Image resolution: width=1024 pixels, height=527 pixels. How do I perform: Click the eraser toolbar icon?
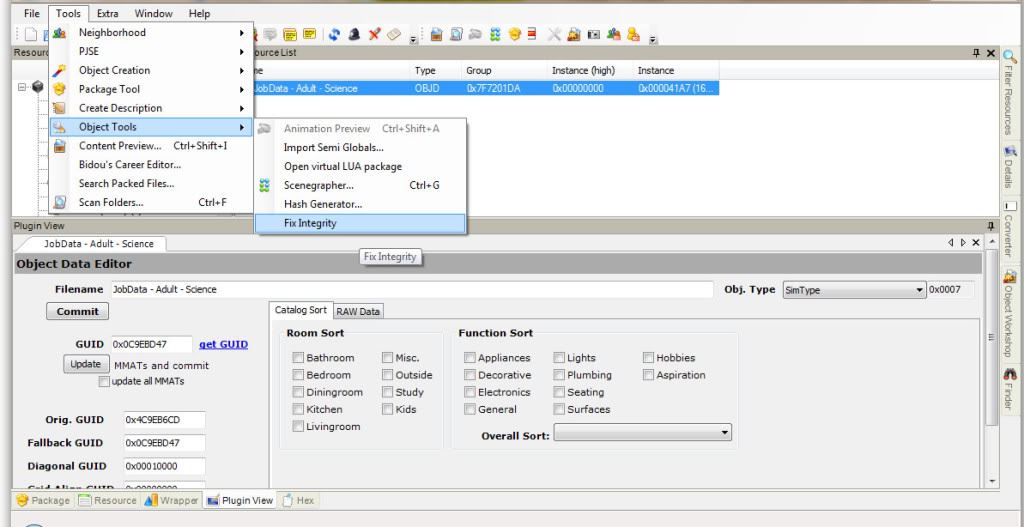click(x=393, y=35)
